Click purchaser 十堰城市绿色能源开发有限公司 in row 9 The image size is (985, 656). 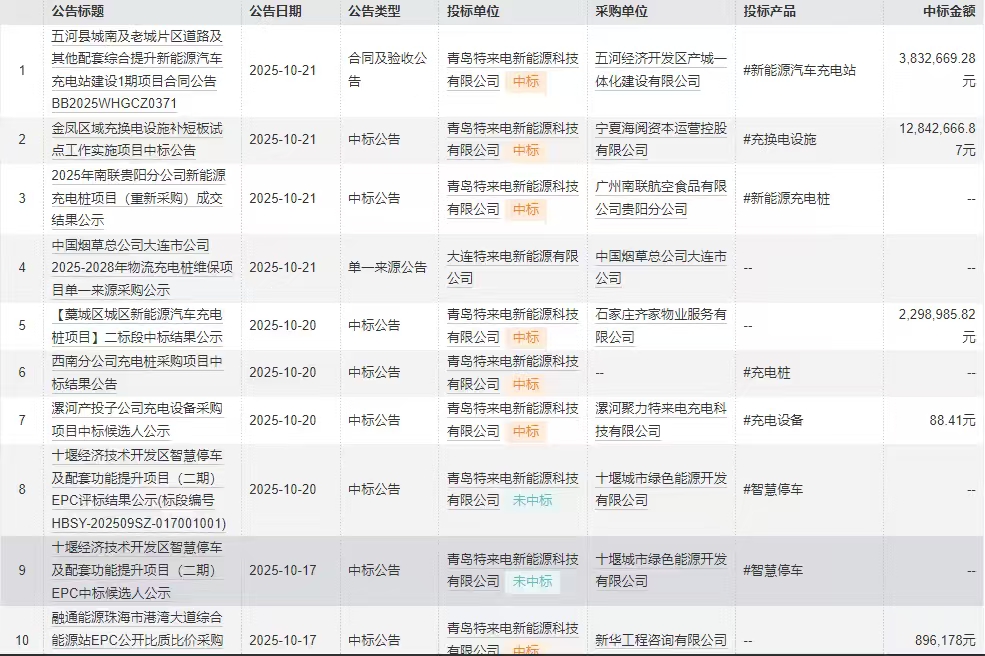point(661,570)
